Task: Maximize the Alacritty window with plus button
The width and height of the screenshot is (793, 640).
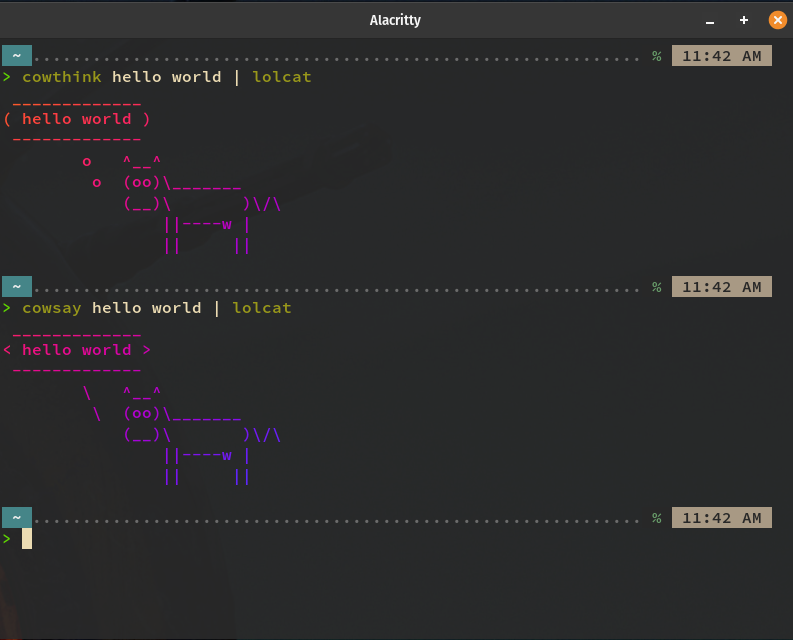Action: pyautogui.click(x=743, y=20)
